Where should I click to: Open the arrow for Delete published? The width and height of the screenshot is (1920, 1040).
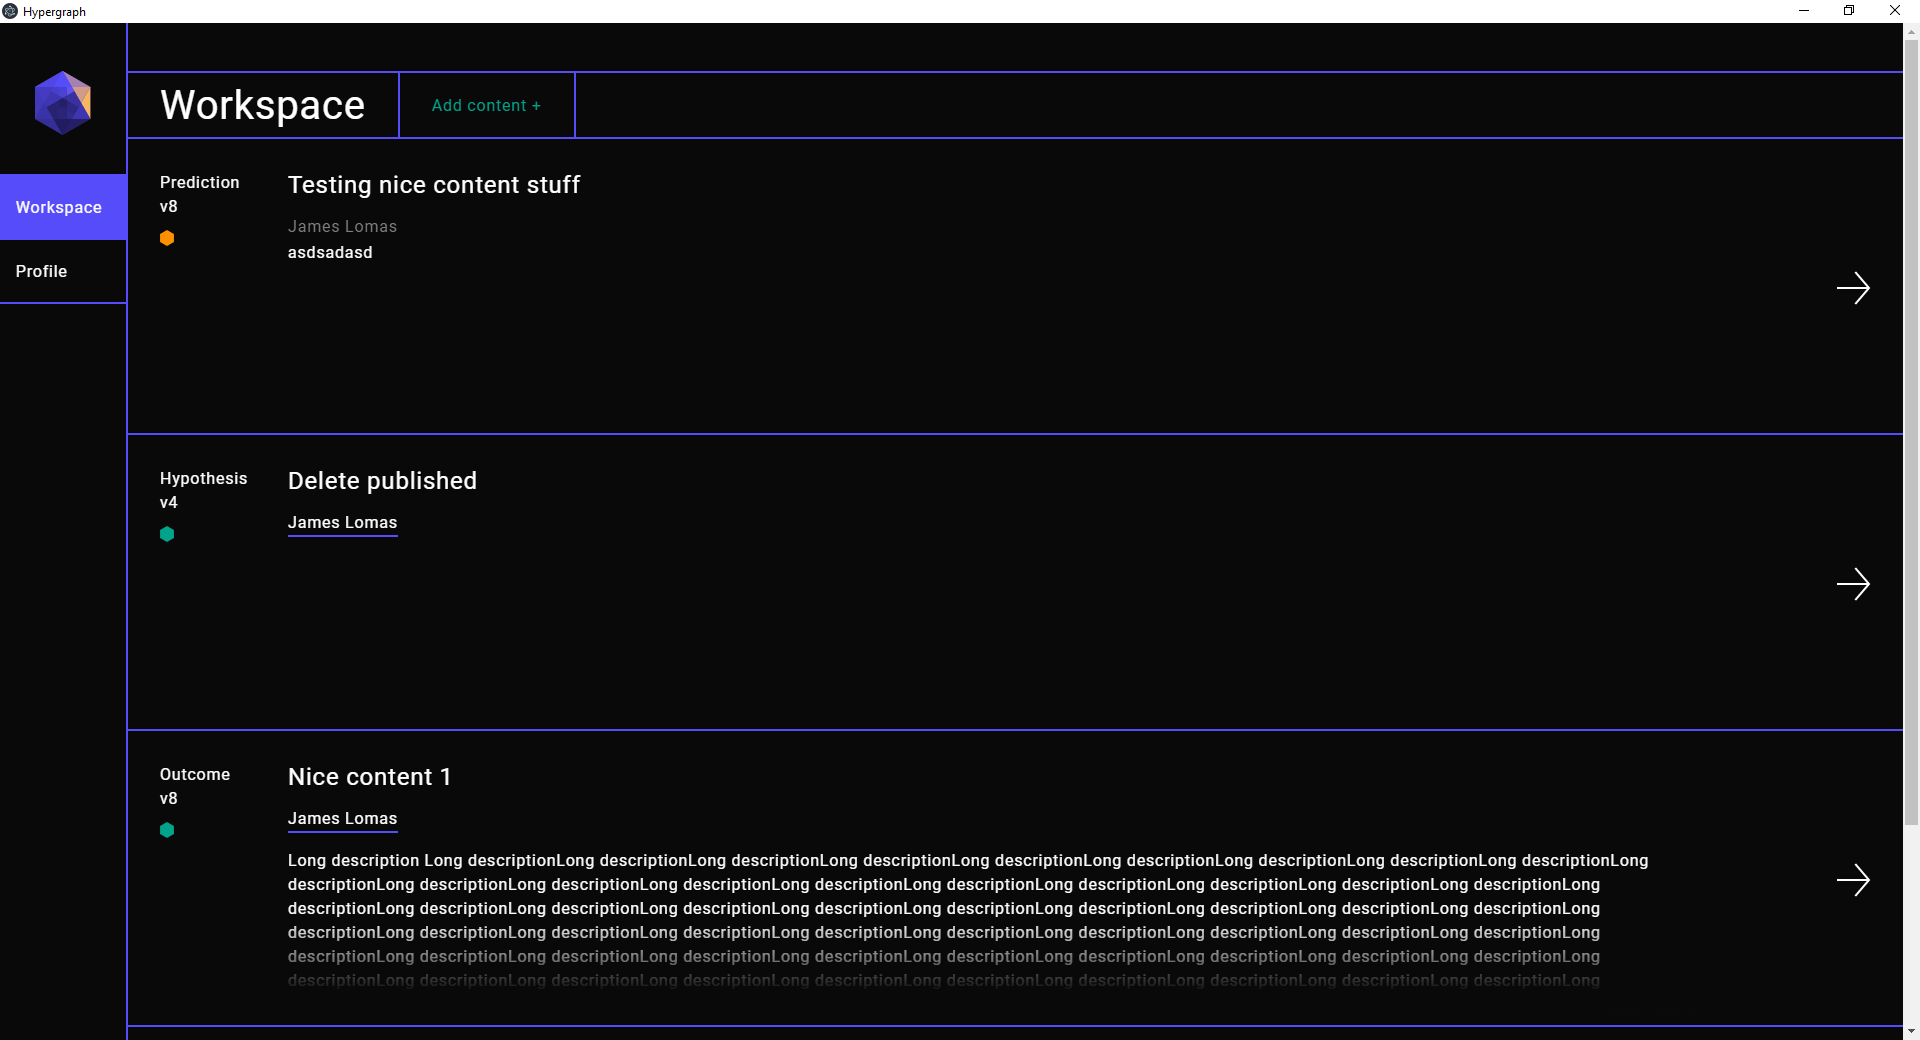(1853, 584)
